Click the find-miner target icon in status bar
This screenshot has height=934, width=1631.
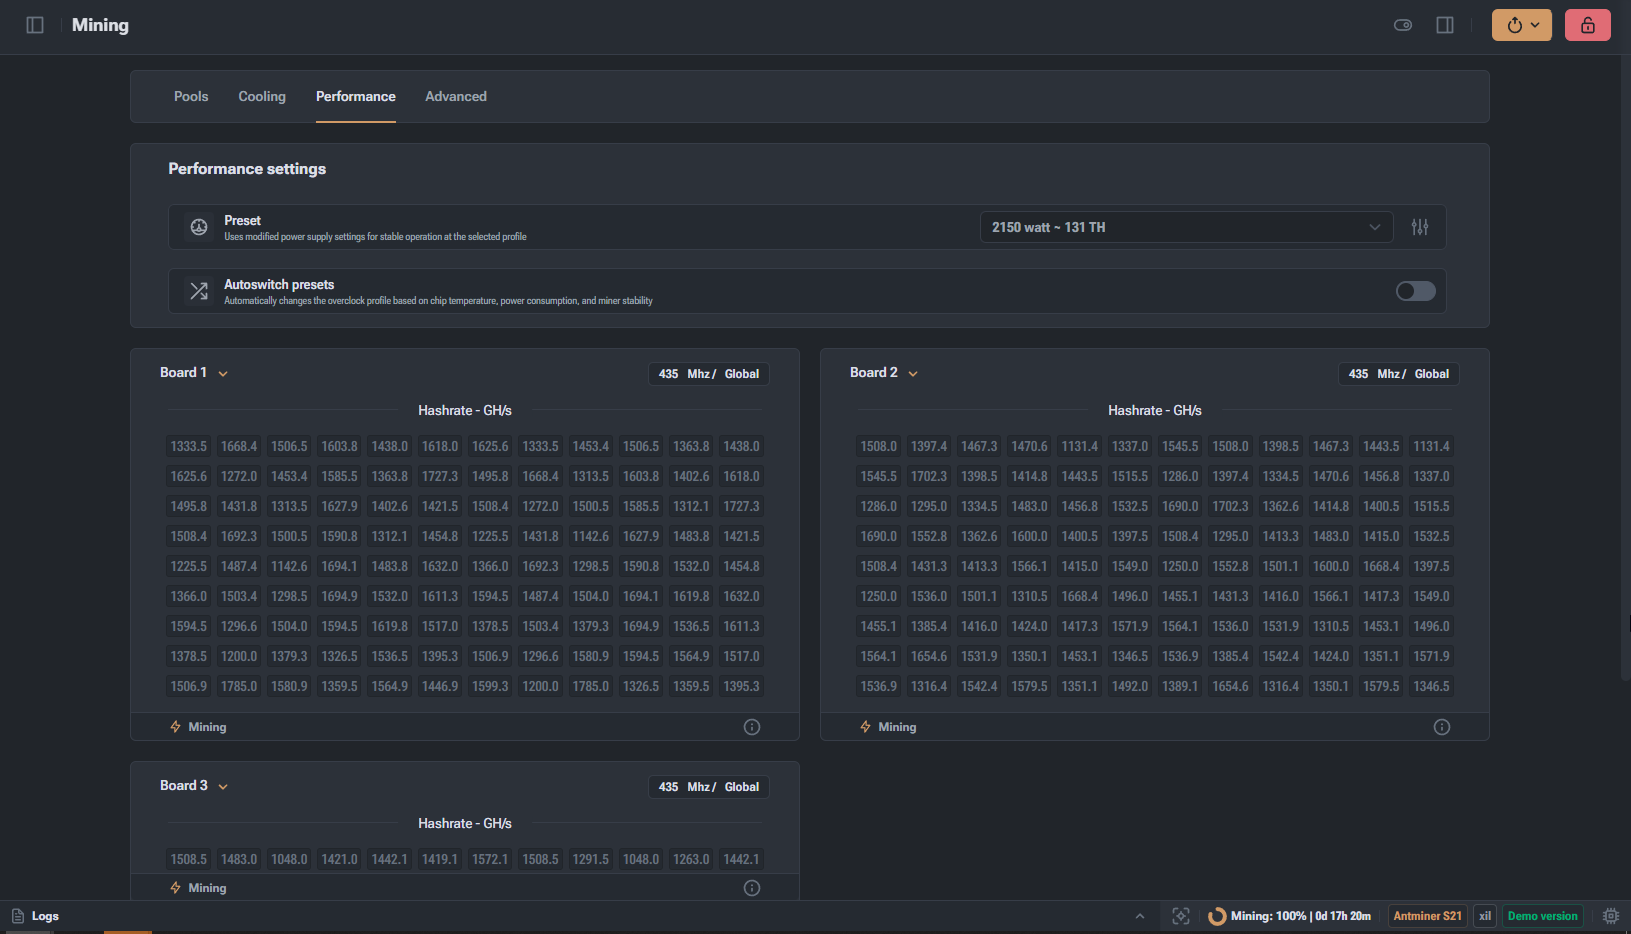pyautogui.click(x=1181, y=916)
